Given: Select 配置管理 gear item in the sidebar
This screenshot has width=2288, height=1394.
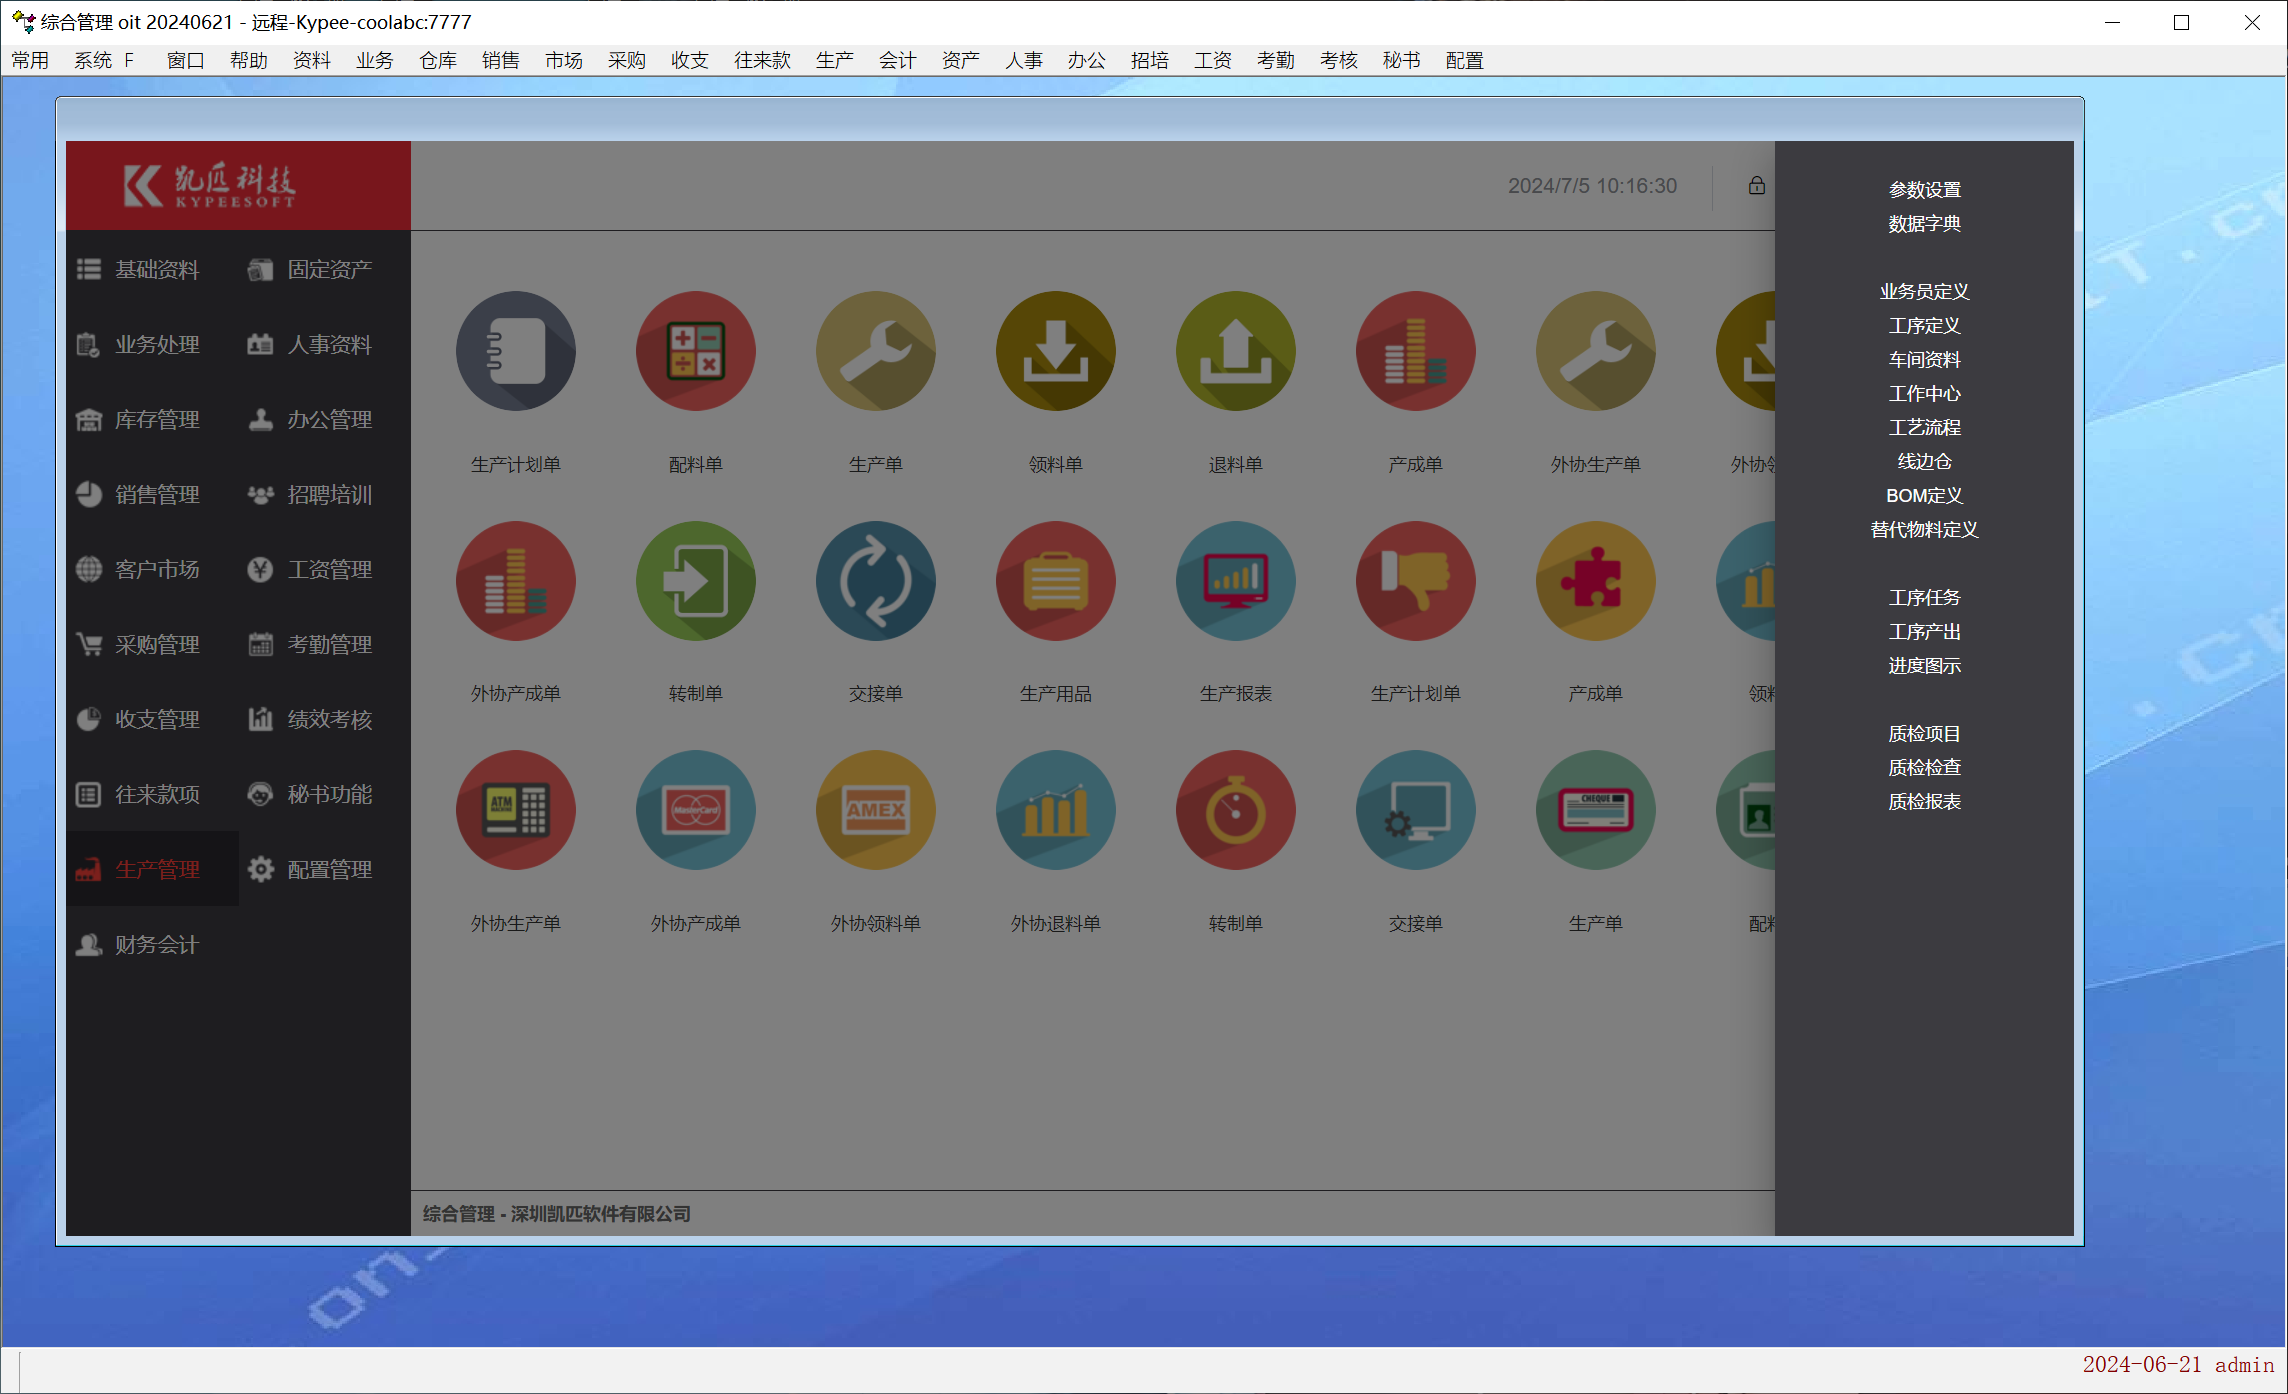Looking at the screenshot, I should click(328, 870).
